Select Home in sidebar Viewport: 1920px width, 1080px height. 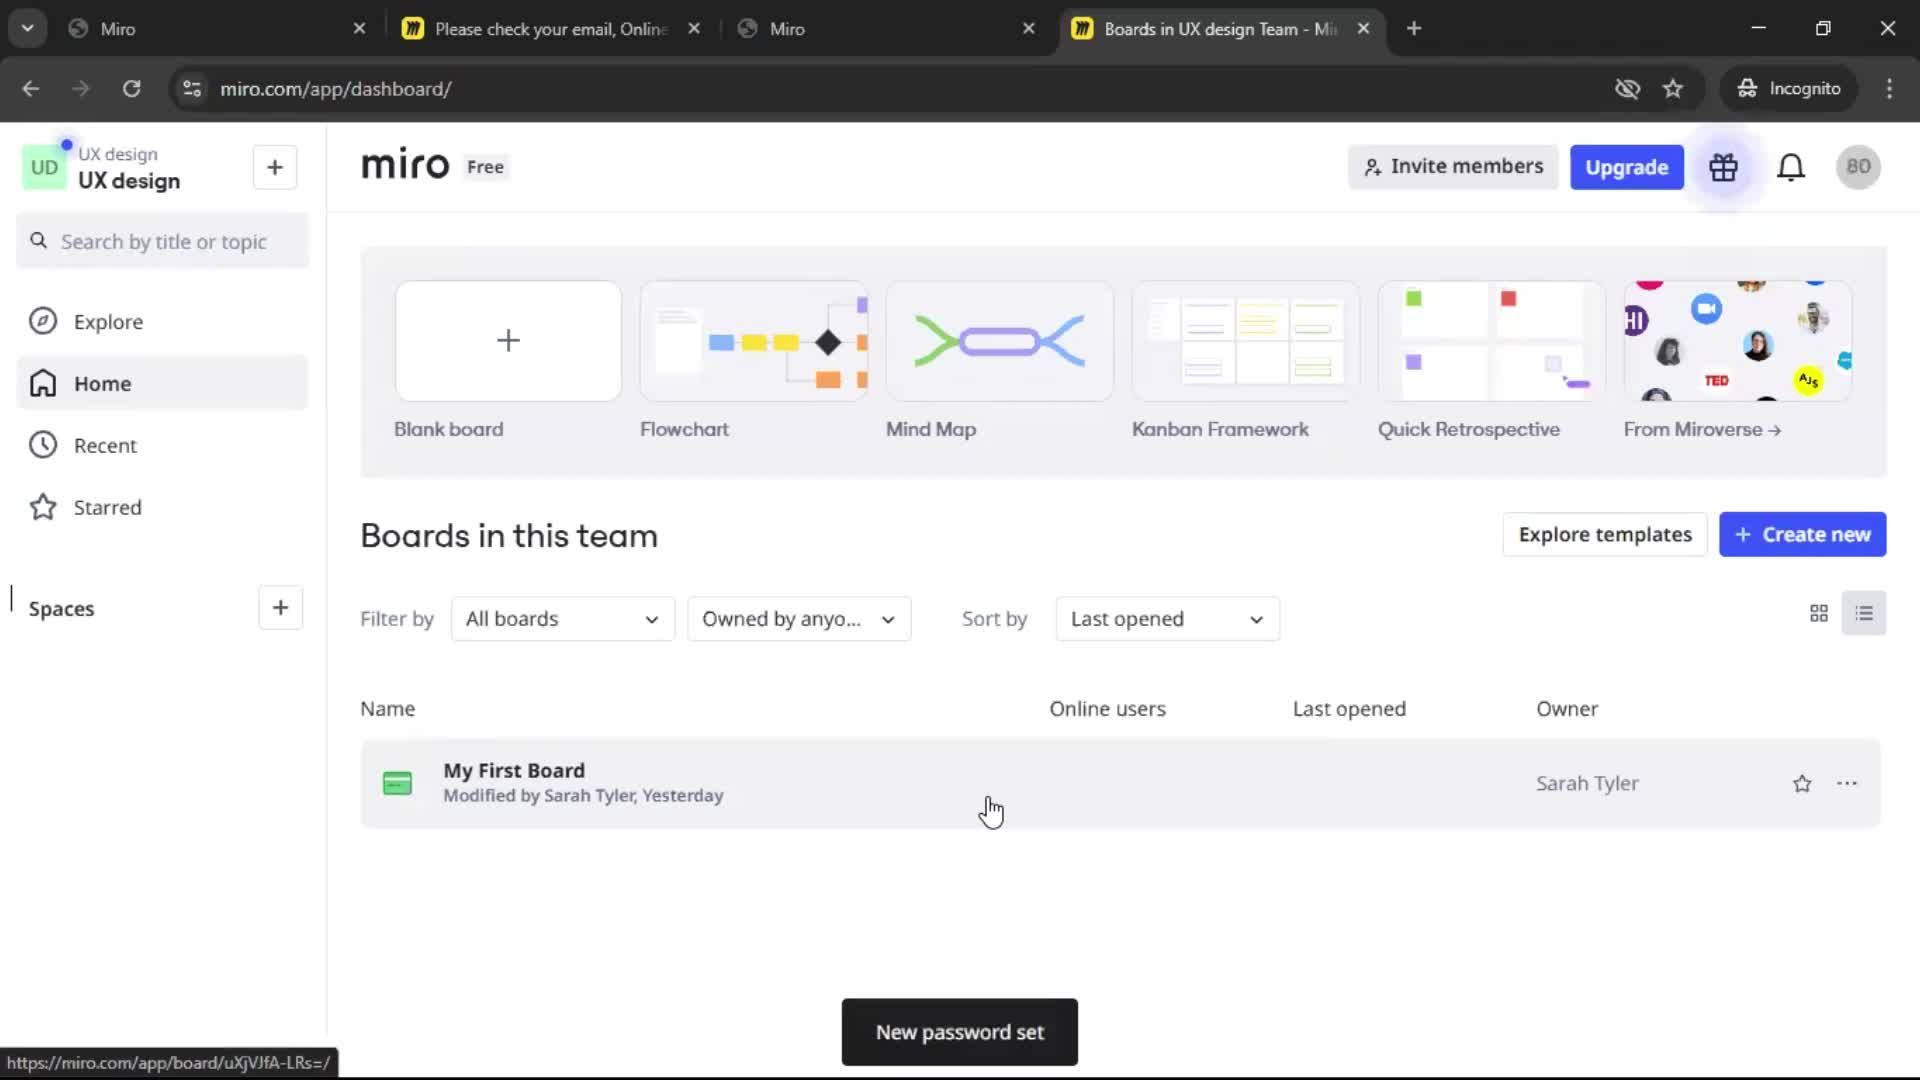pyautogui.click(x=163, y=383)
